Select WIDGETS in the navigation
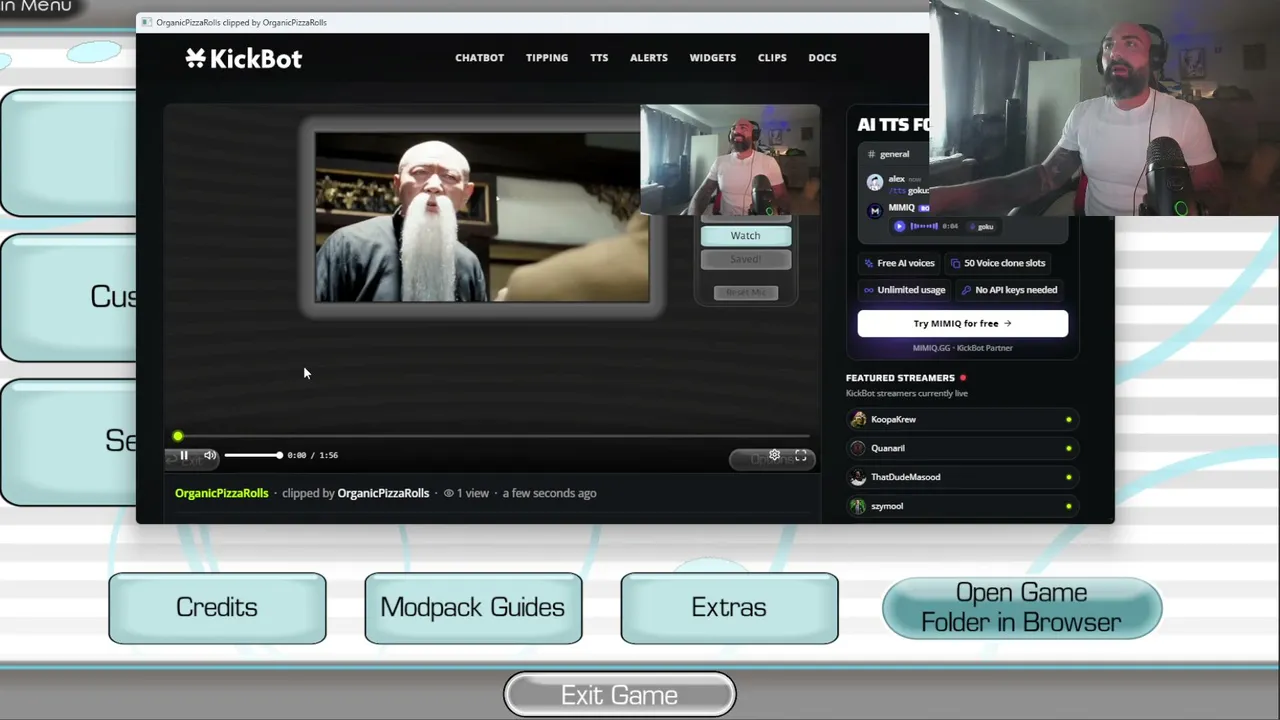1280x720 pixels. (x=713, y=57)
